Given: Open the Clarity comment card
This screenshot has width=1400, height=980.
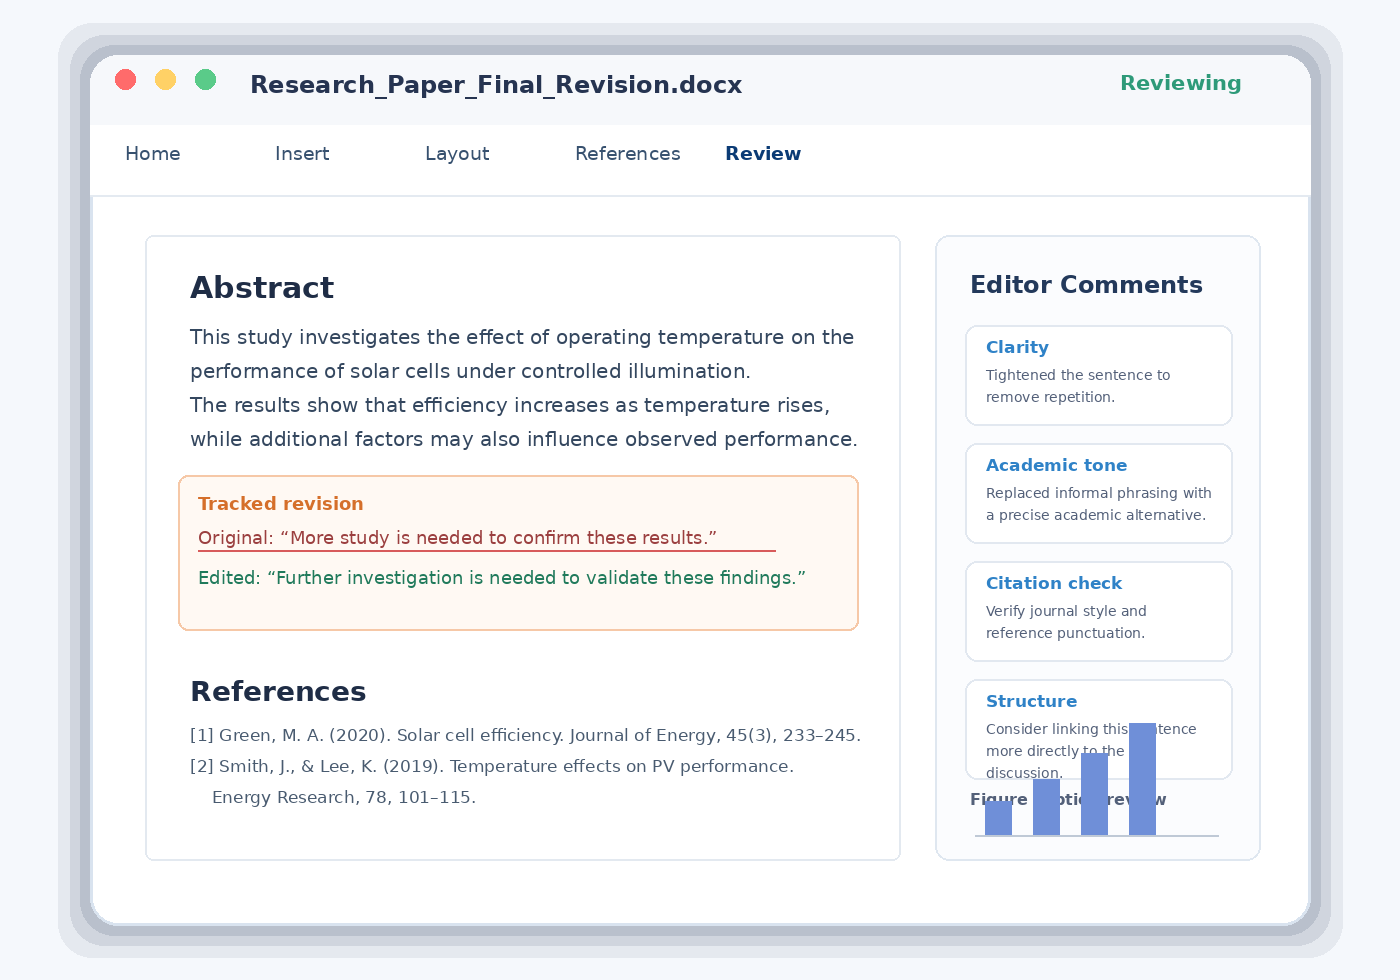Looking at the screenshot, I should pos(1099,375).
